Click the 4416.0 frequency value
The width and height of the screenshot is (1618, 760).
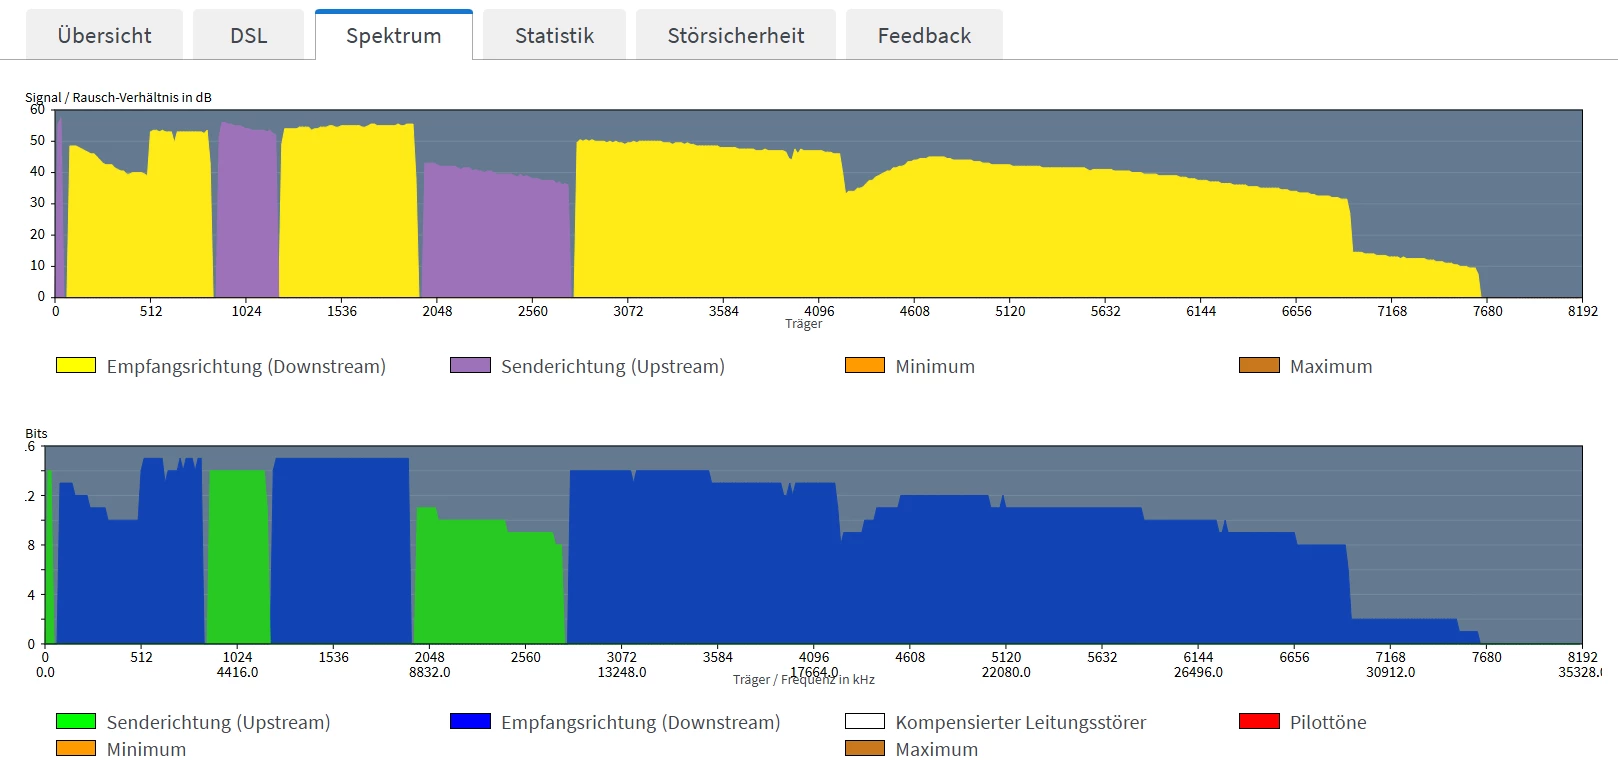pos(237,672)
